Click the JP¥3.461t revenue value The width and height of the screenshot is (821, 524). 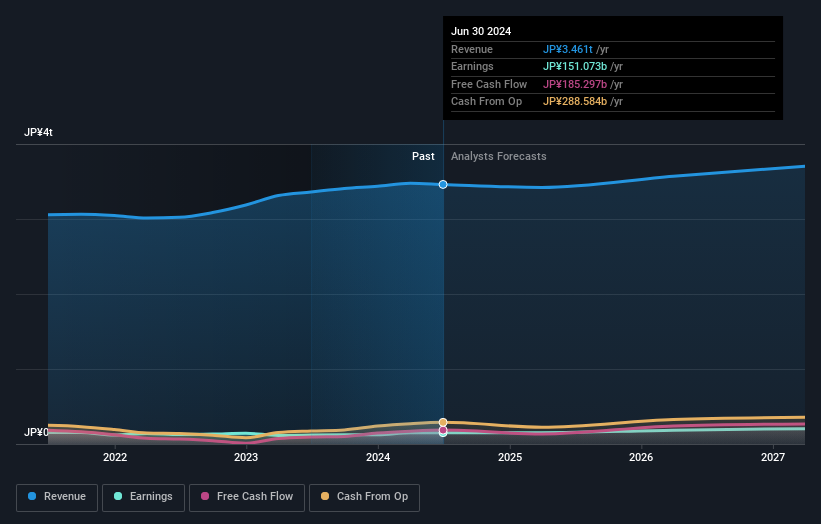coord(568,49)
